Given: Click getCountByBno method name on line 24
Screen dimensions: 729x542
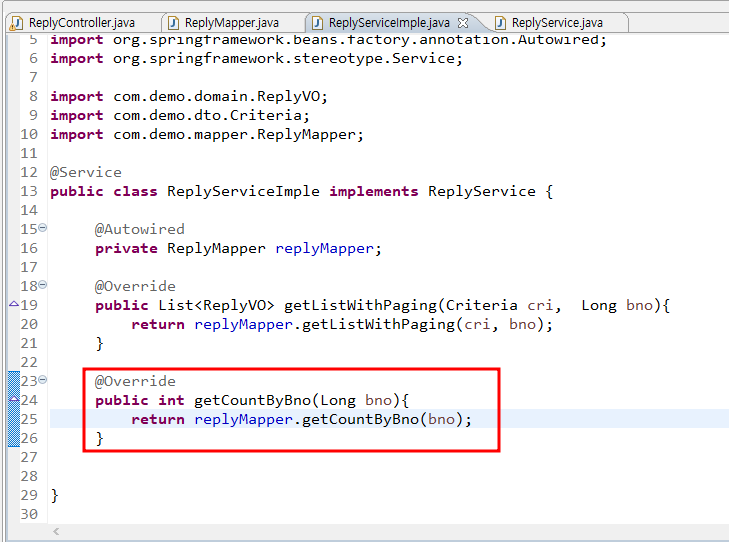Looking at the screenshot, I should pyautogui.click(x=252, y=400).
